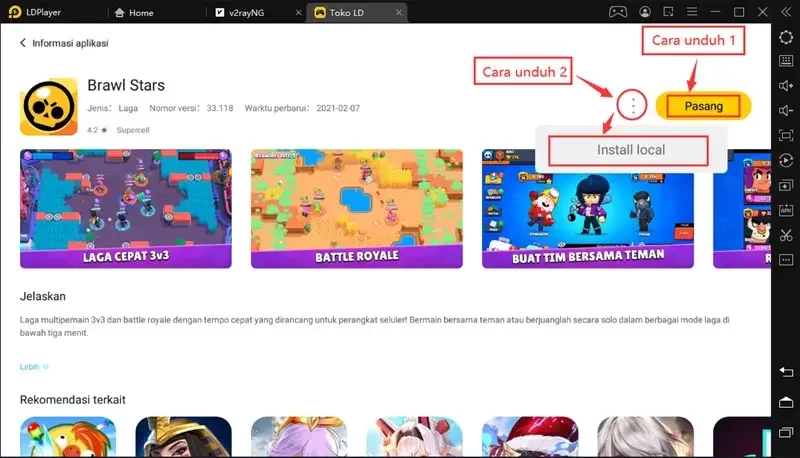Image resolution: width=800 pixels, height=458 pixels.
Task: Close the v2rayNG tab
Action: click(x=298, y=12)
